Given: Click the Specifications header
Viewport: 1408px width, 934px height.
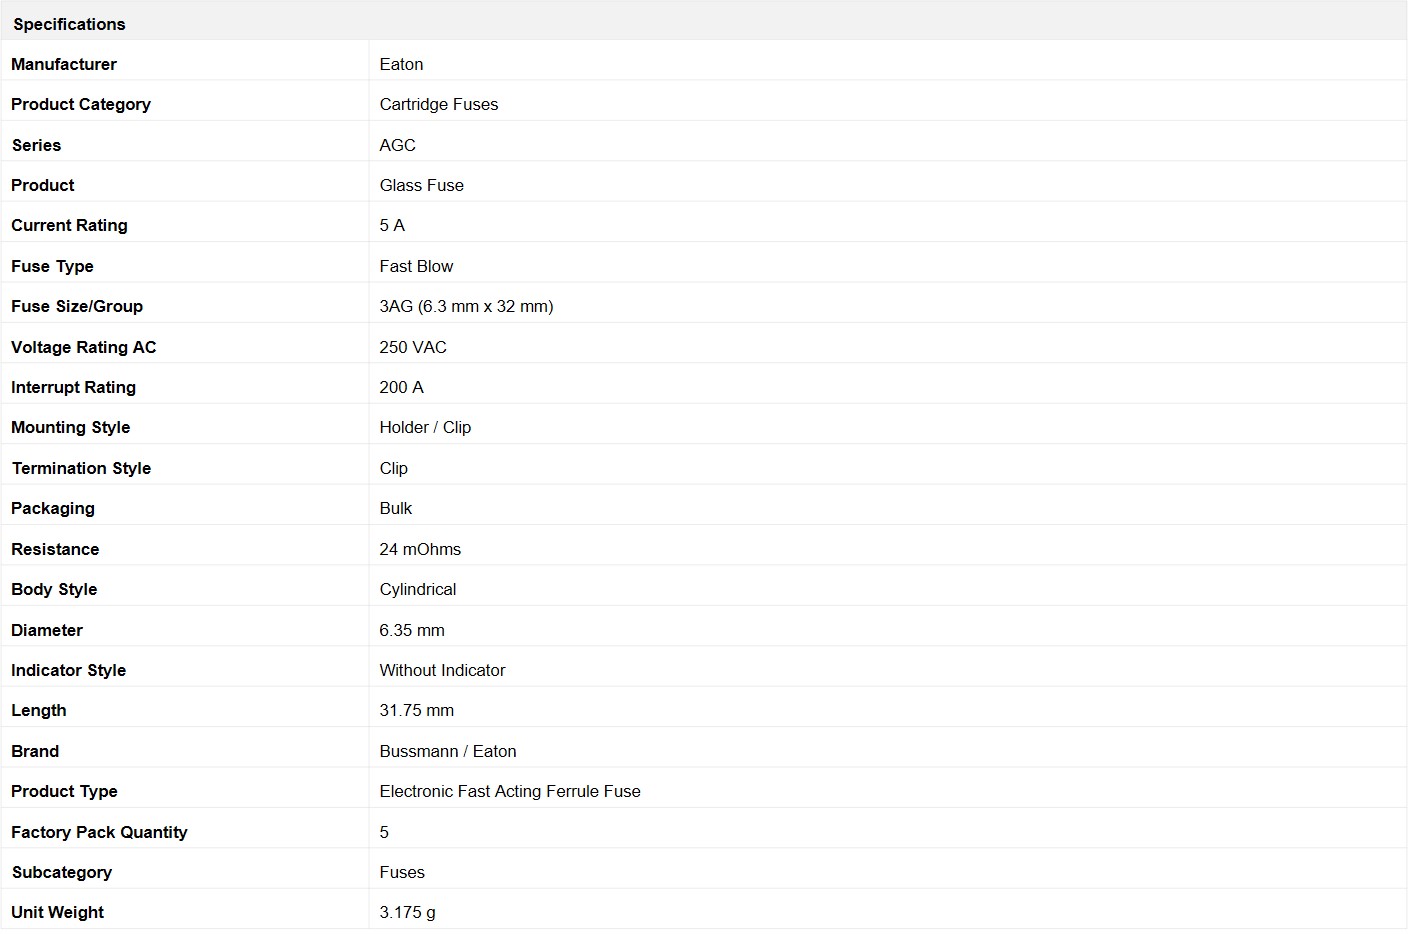Looking at the screenshot, I should tap(69, 24).
